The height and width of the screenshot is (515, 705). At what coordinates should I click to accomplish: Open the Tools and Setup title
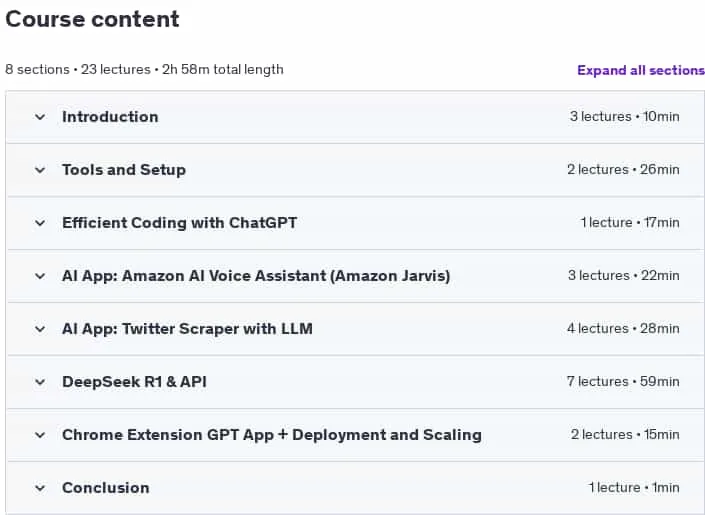(x=124, y=170)
